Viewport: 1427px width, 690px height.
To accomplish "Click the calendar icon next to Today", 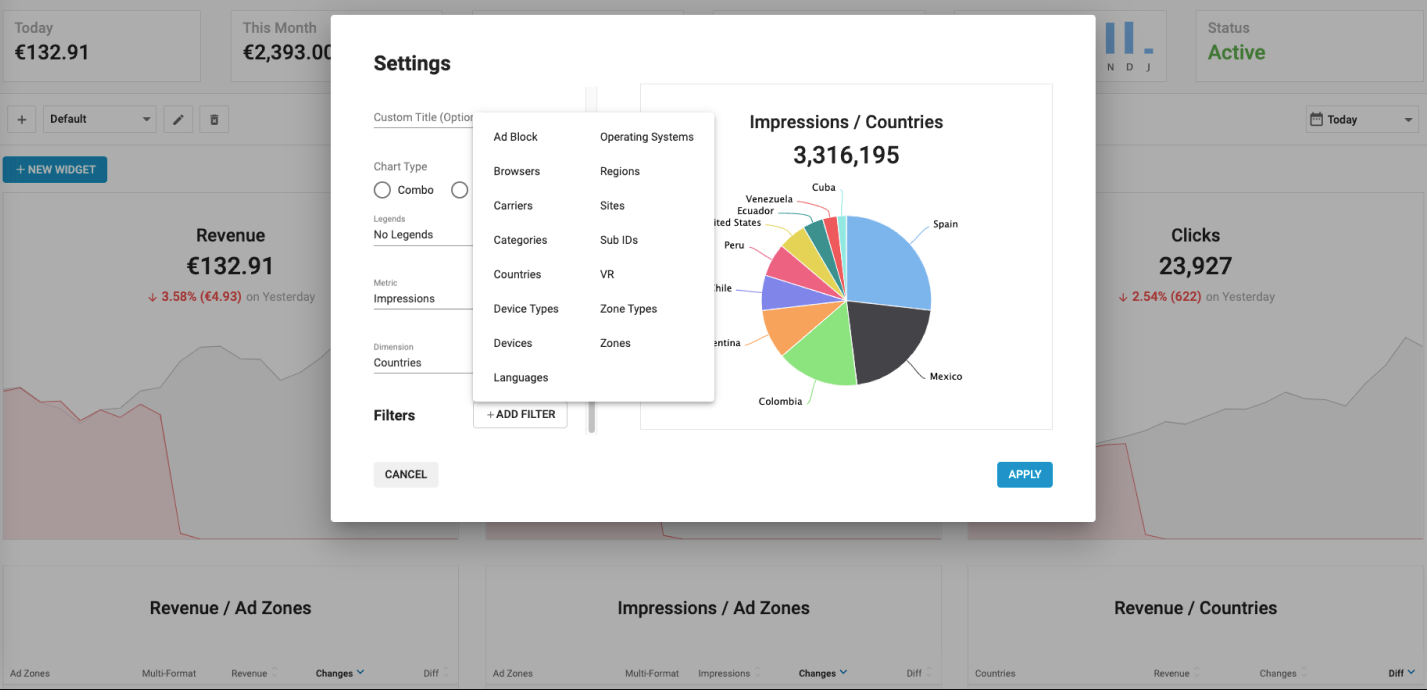I will pos(1318,119).
